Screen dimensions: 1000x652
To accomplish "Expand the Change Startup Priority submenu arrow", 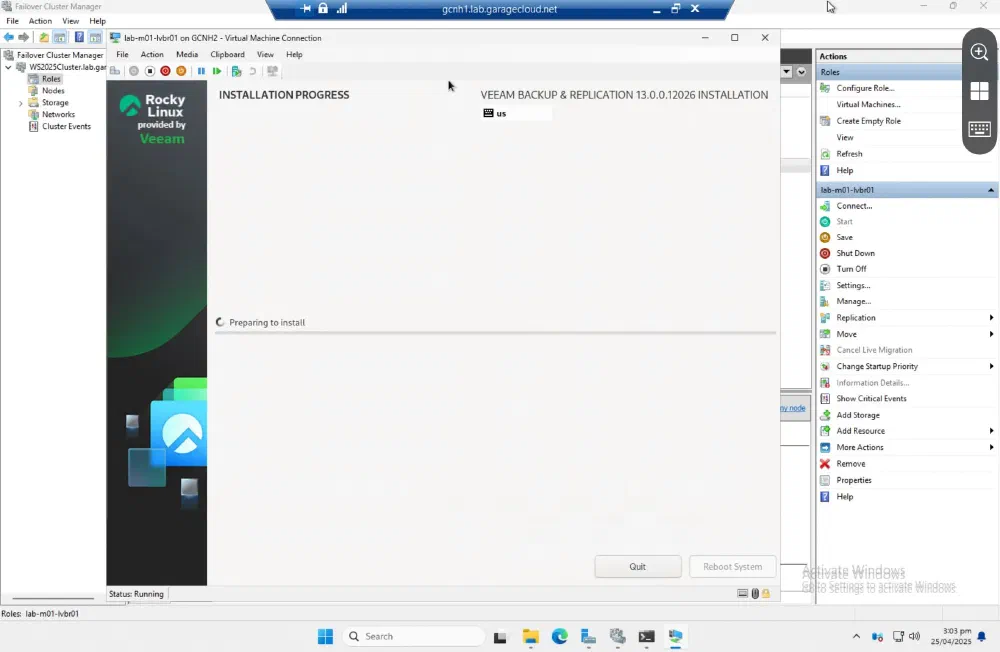I will pos(991,366).
